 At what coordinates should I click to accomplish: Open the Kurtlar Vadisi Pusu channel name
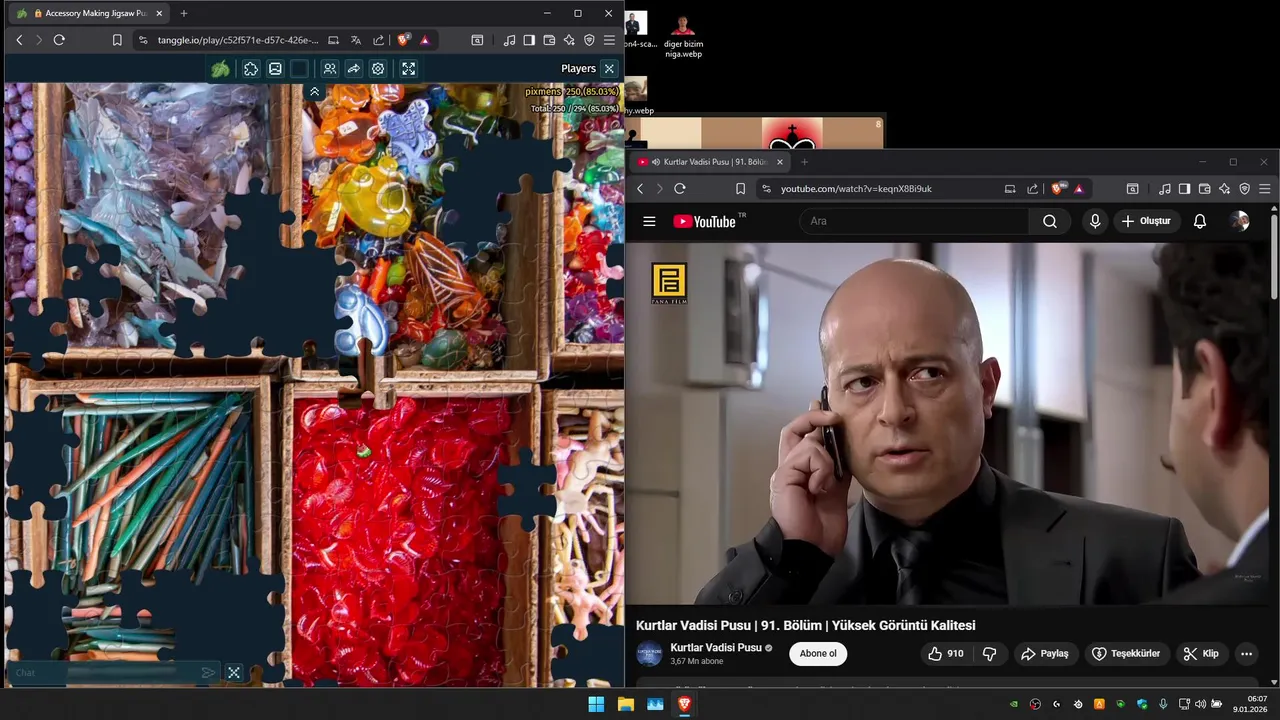(716, 647)
